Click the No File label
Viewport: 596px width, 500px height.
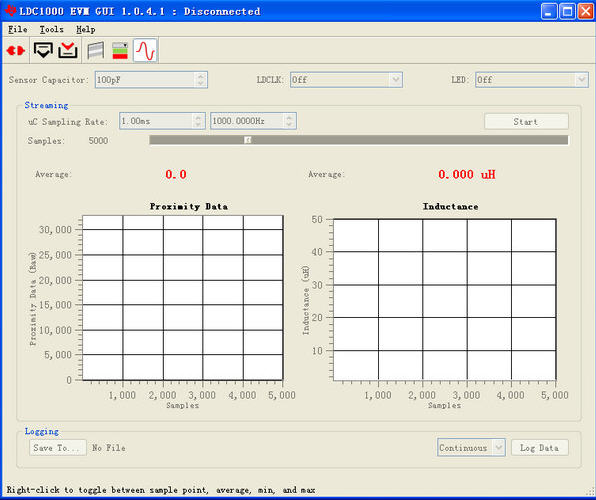(109, 448)
